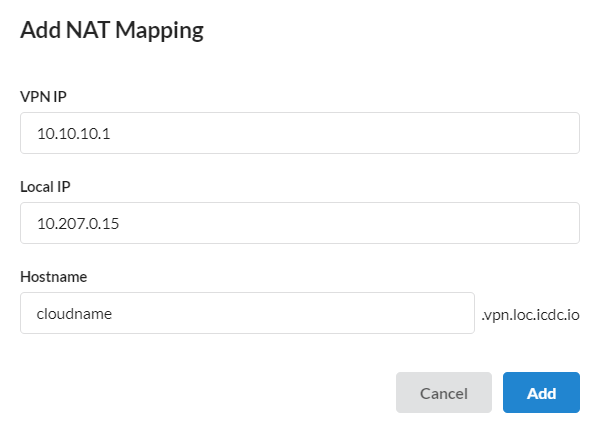Select the Hostname input field

[246, 313]
